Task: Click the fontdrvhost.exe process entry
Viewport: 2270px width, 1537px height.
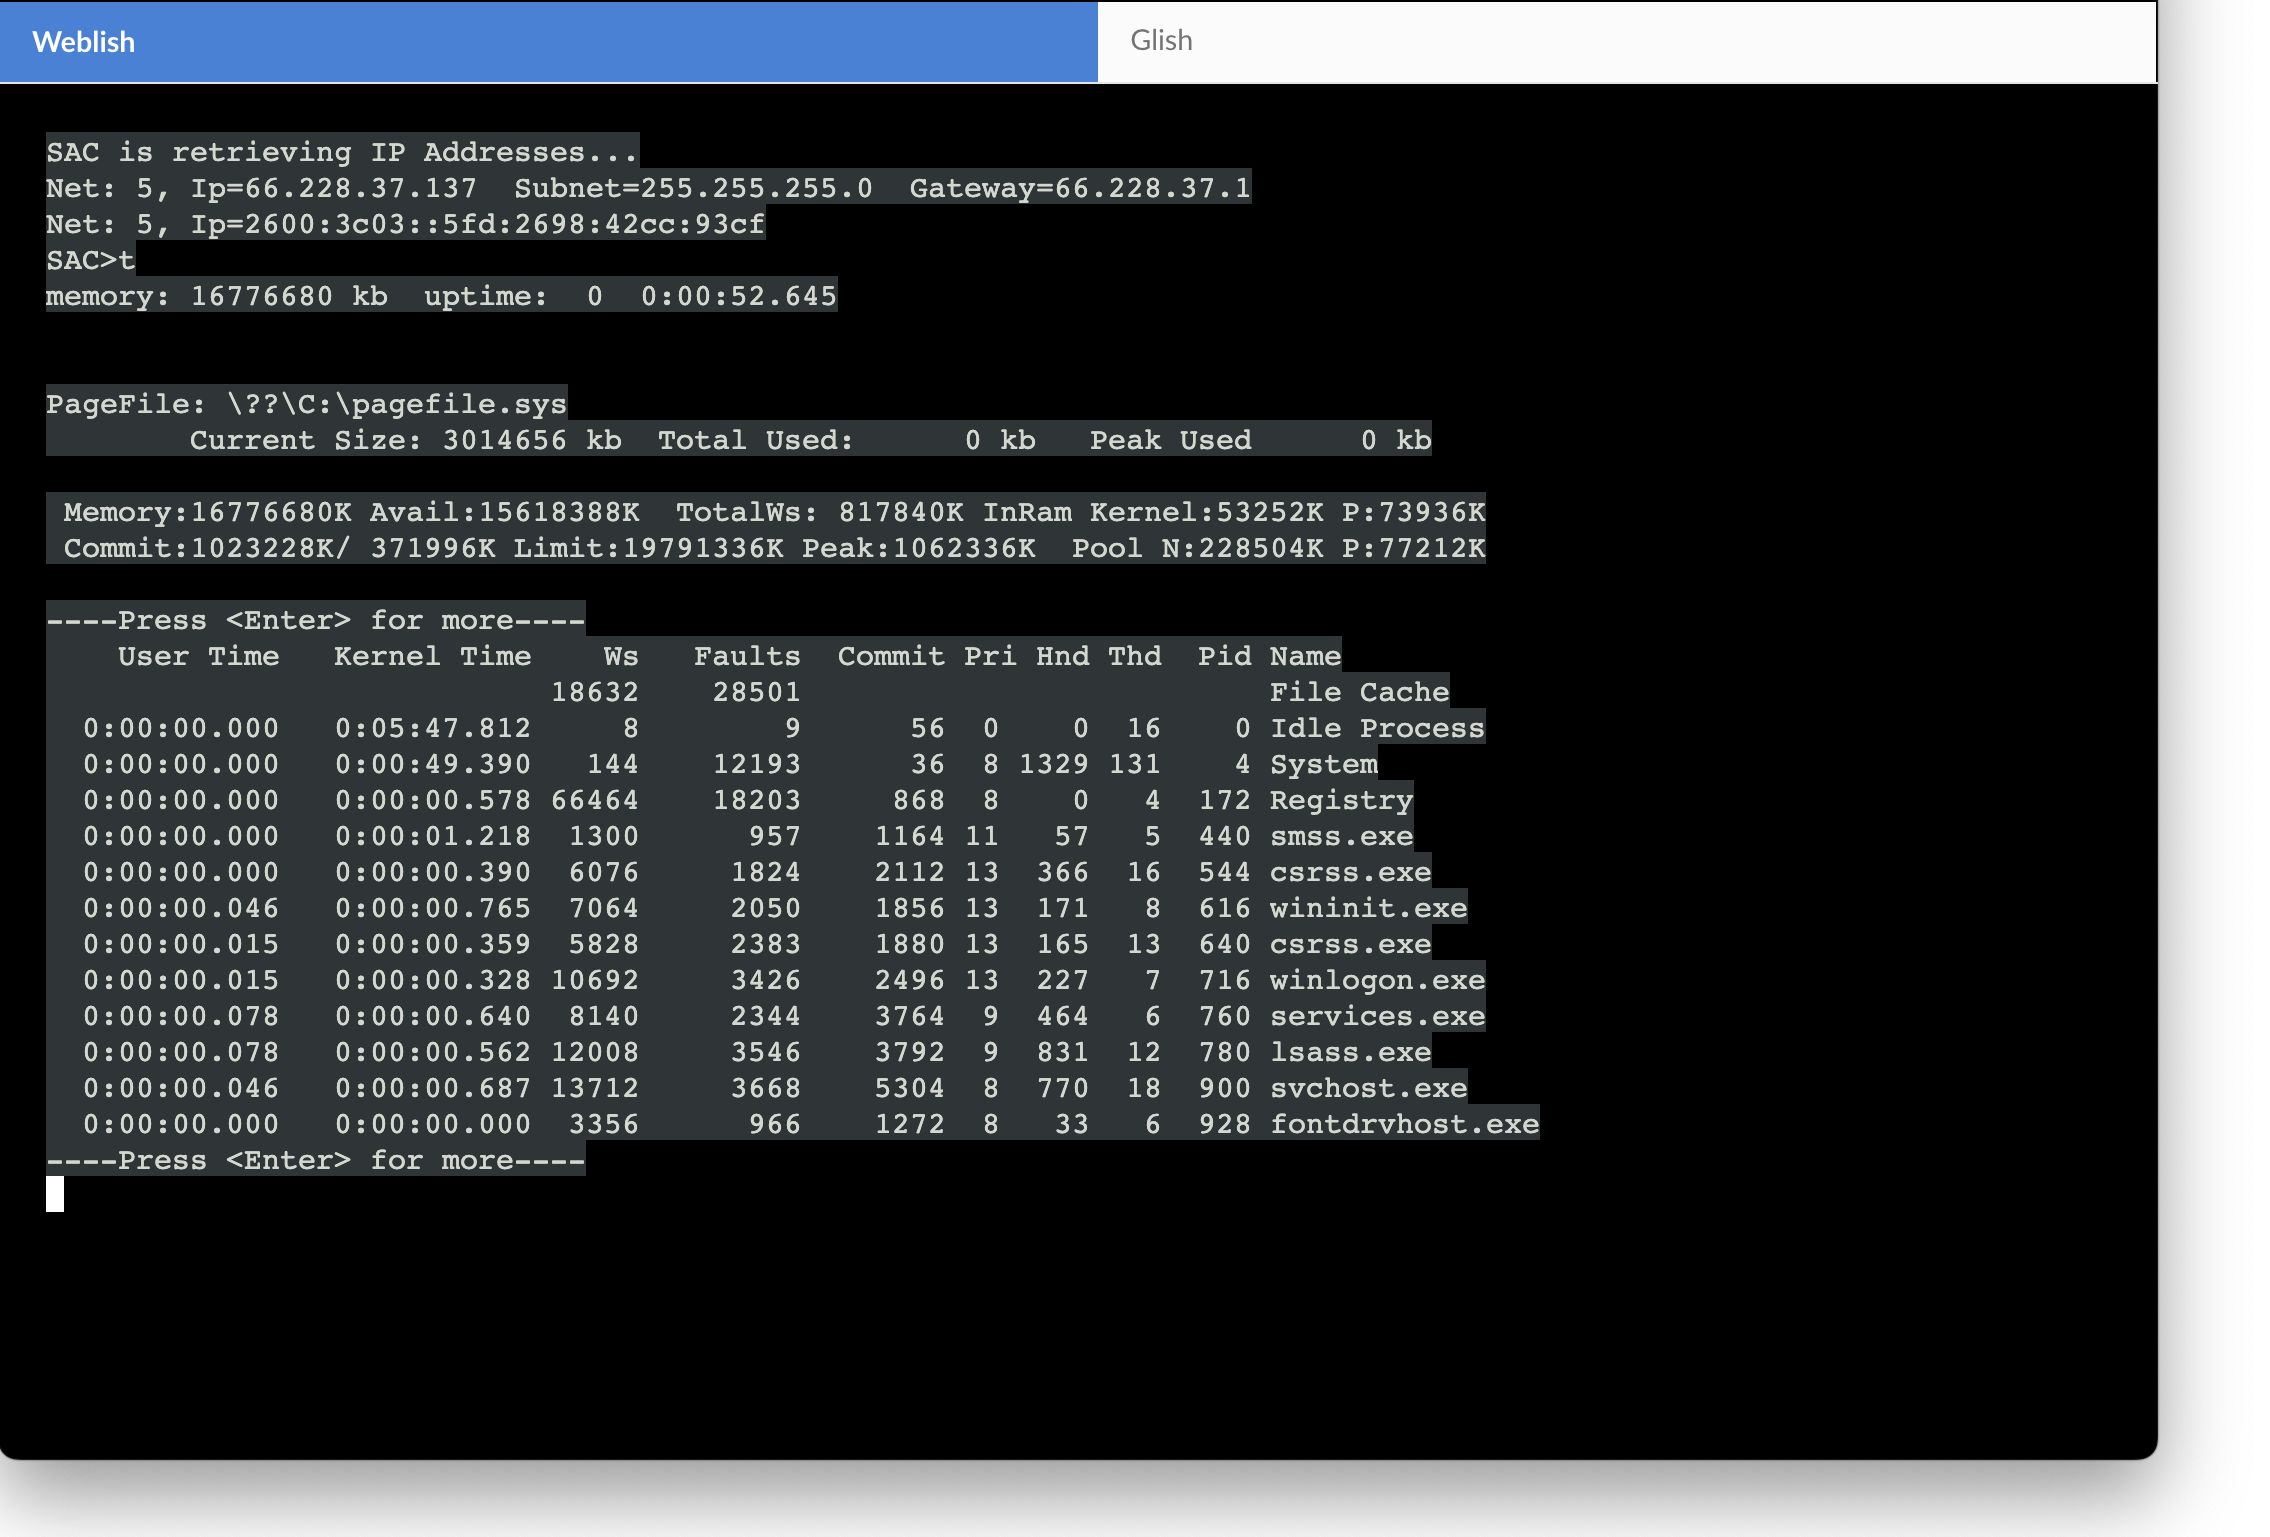Action: [1404, 1125]
